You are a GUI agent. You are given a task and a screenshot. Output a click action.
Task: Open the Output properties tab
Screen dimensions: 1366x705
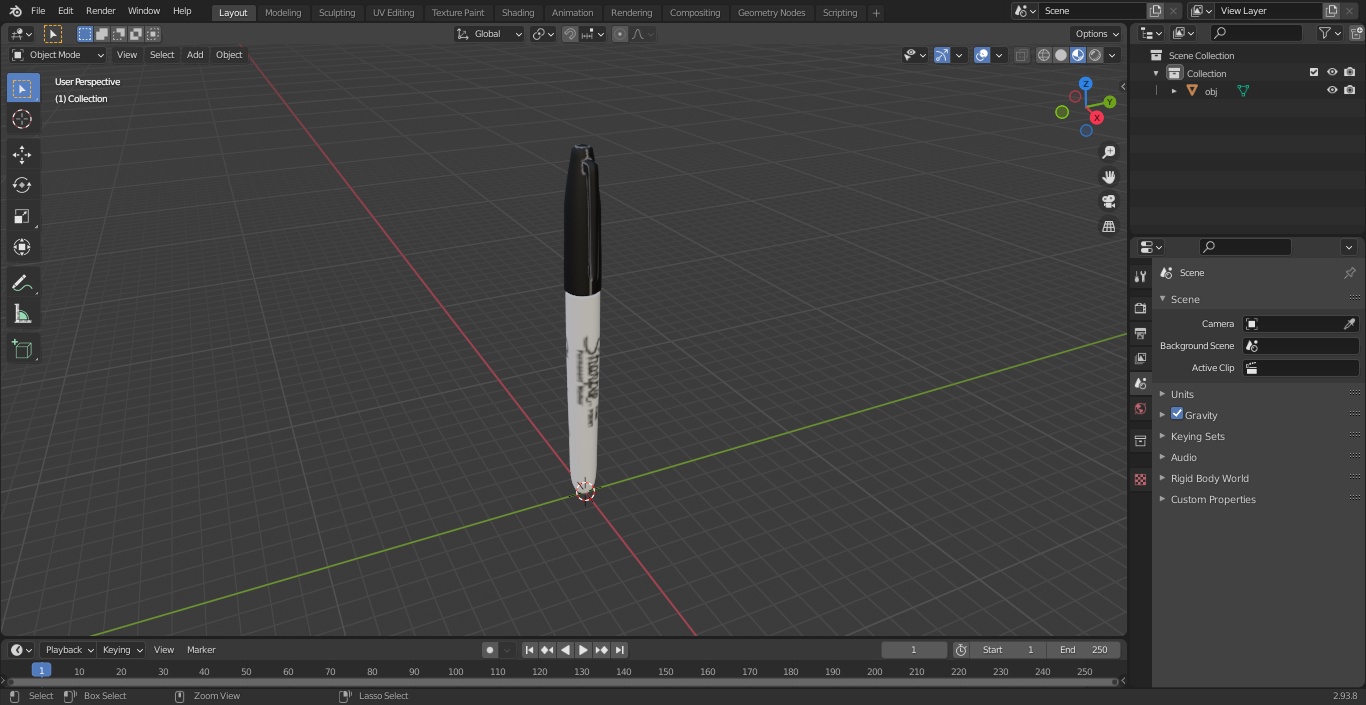[1140, 333]
